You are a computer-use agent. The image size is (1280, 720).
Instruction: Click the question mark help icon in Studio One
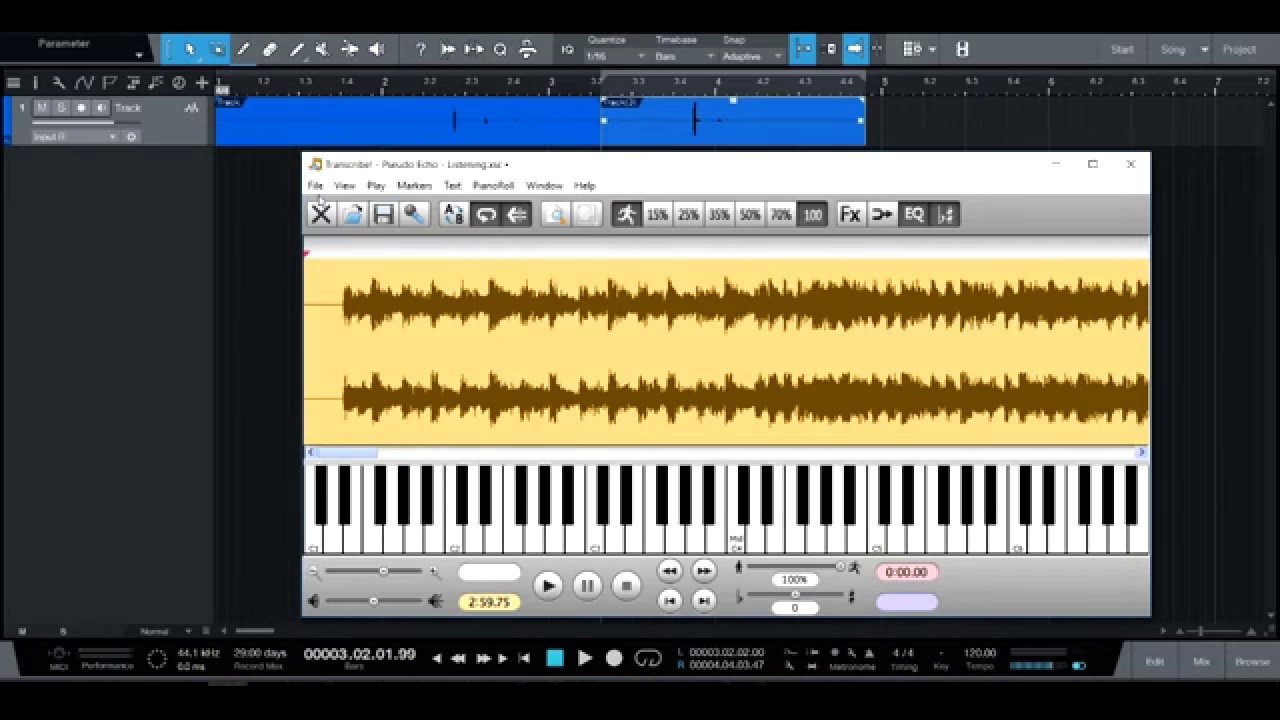[421, 49]
